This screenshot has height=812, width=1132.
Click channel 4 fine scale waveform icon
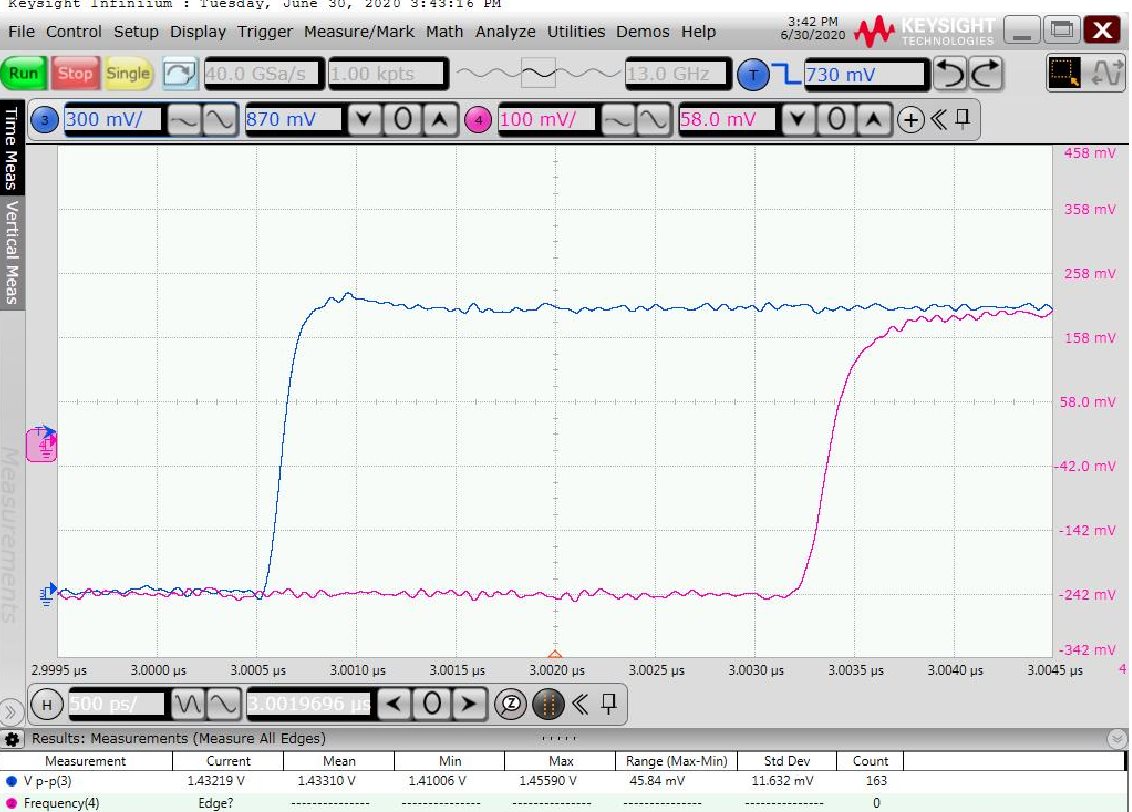[653, 120]
